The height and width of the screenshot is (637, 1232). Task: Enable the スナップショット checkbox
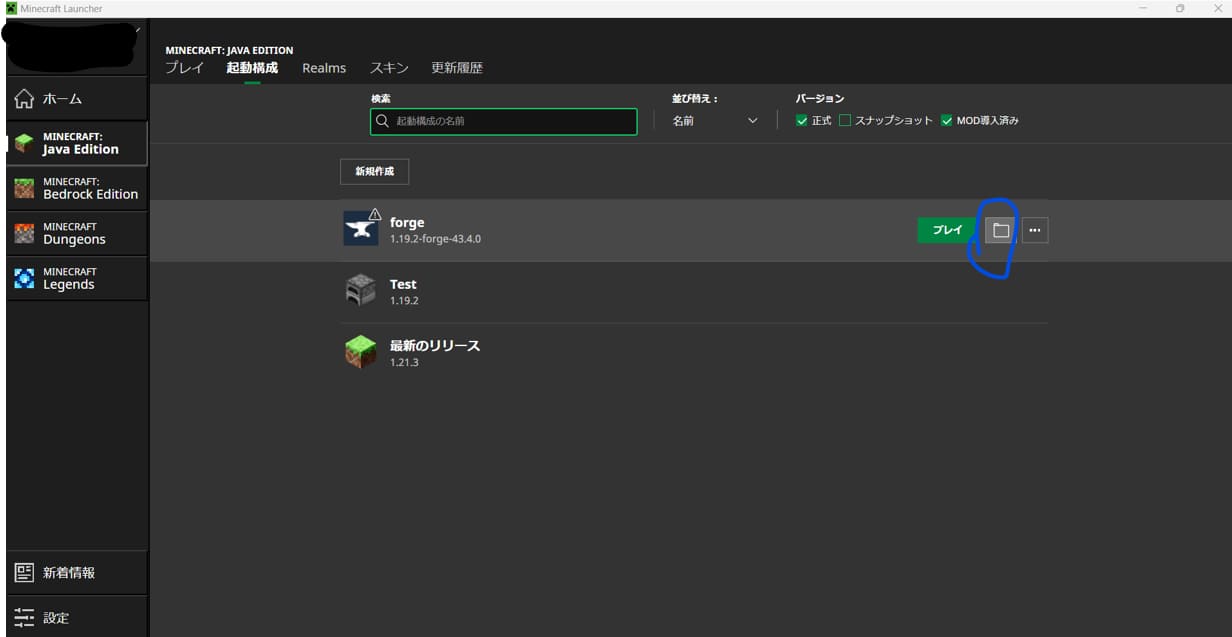coord(845,121)
